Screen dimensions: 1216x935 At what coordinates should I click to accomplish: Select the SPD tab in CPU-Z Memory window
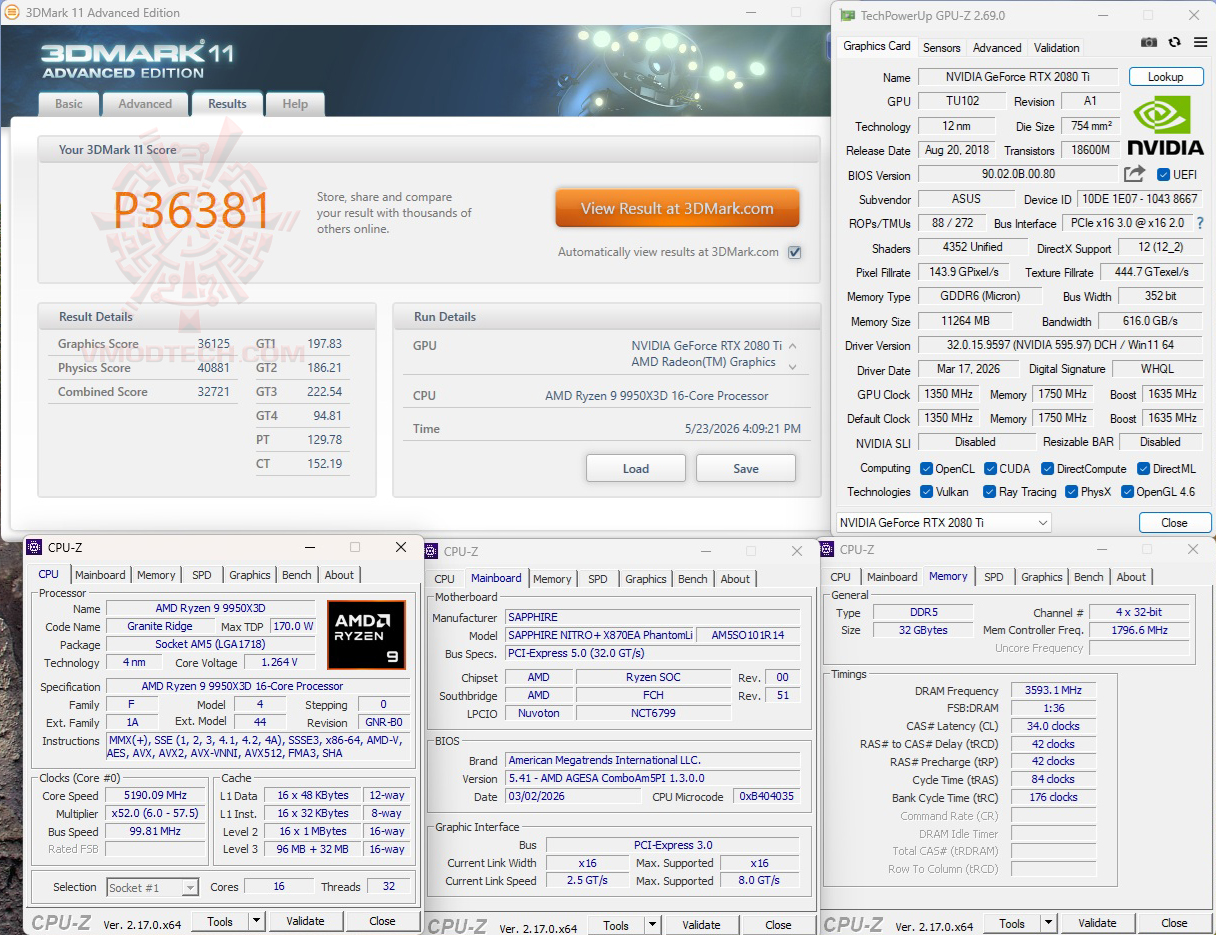click(x=993, y=577)
